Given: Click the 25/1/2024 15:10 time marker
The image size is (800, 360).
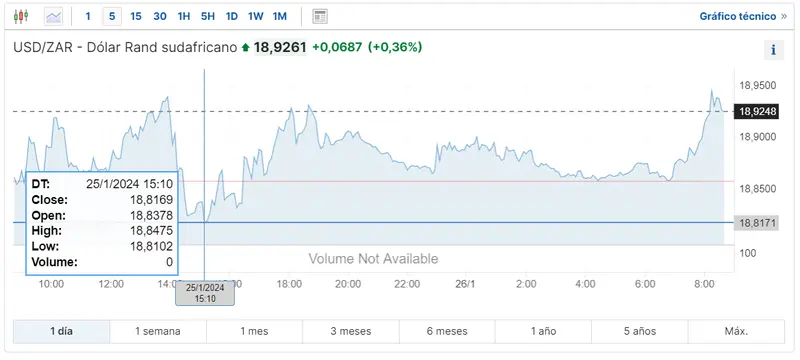Looking at the screenshot, I should [205, 293].
